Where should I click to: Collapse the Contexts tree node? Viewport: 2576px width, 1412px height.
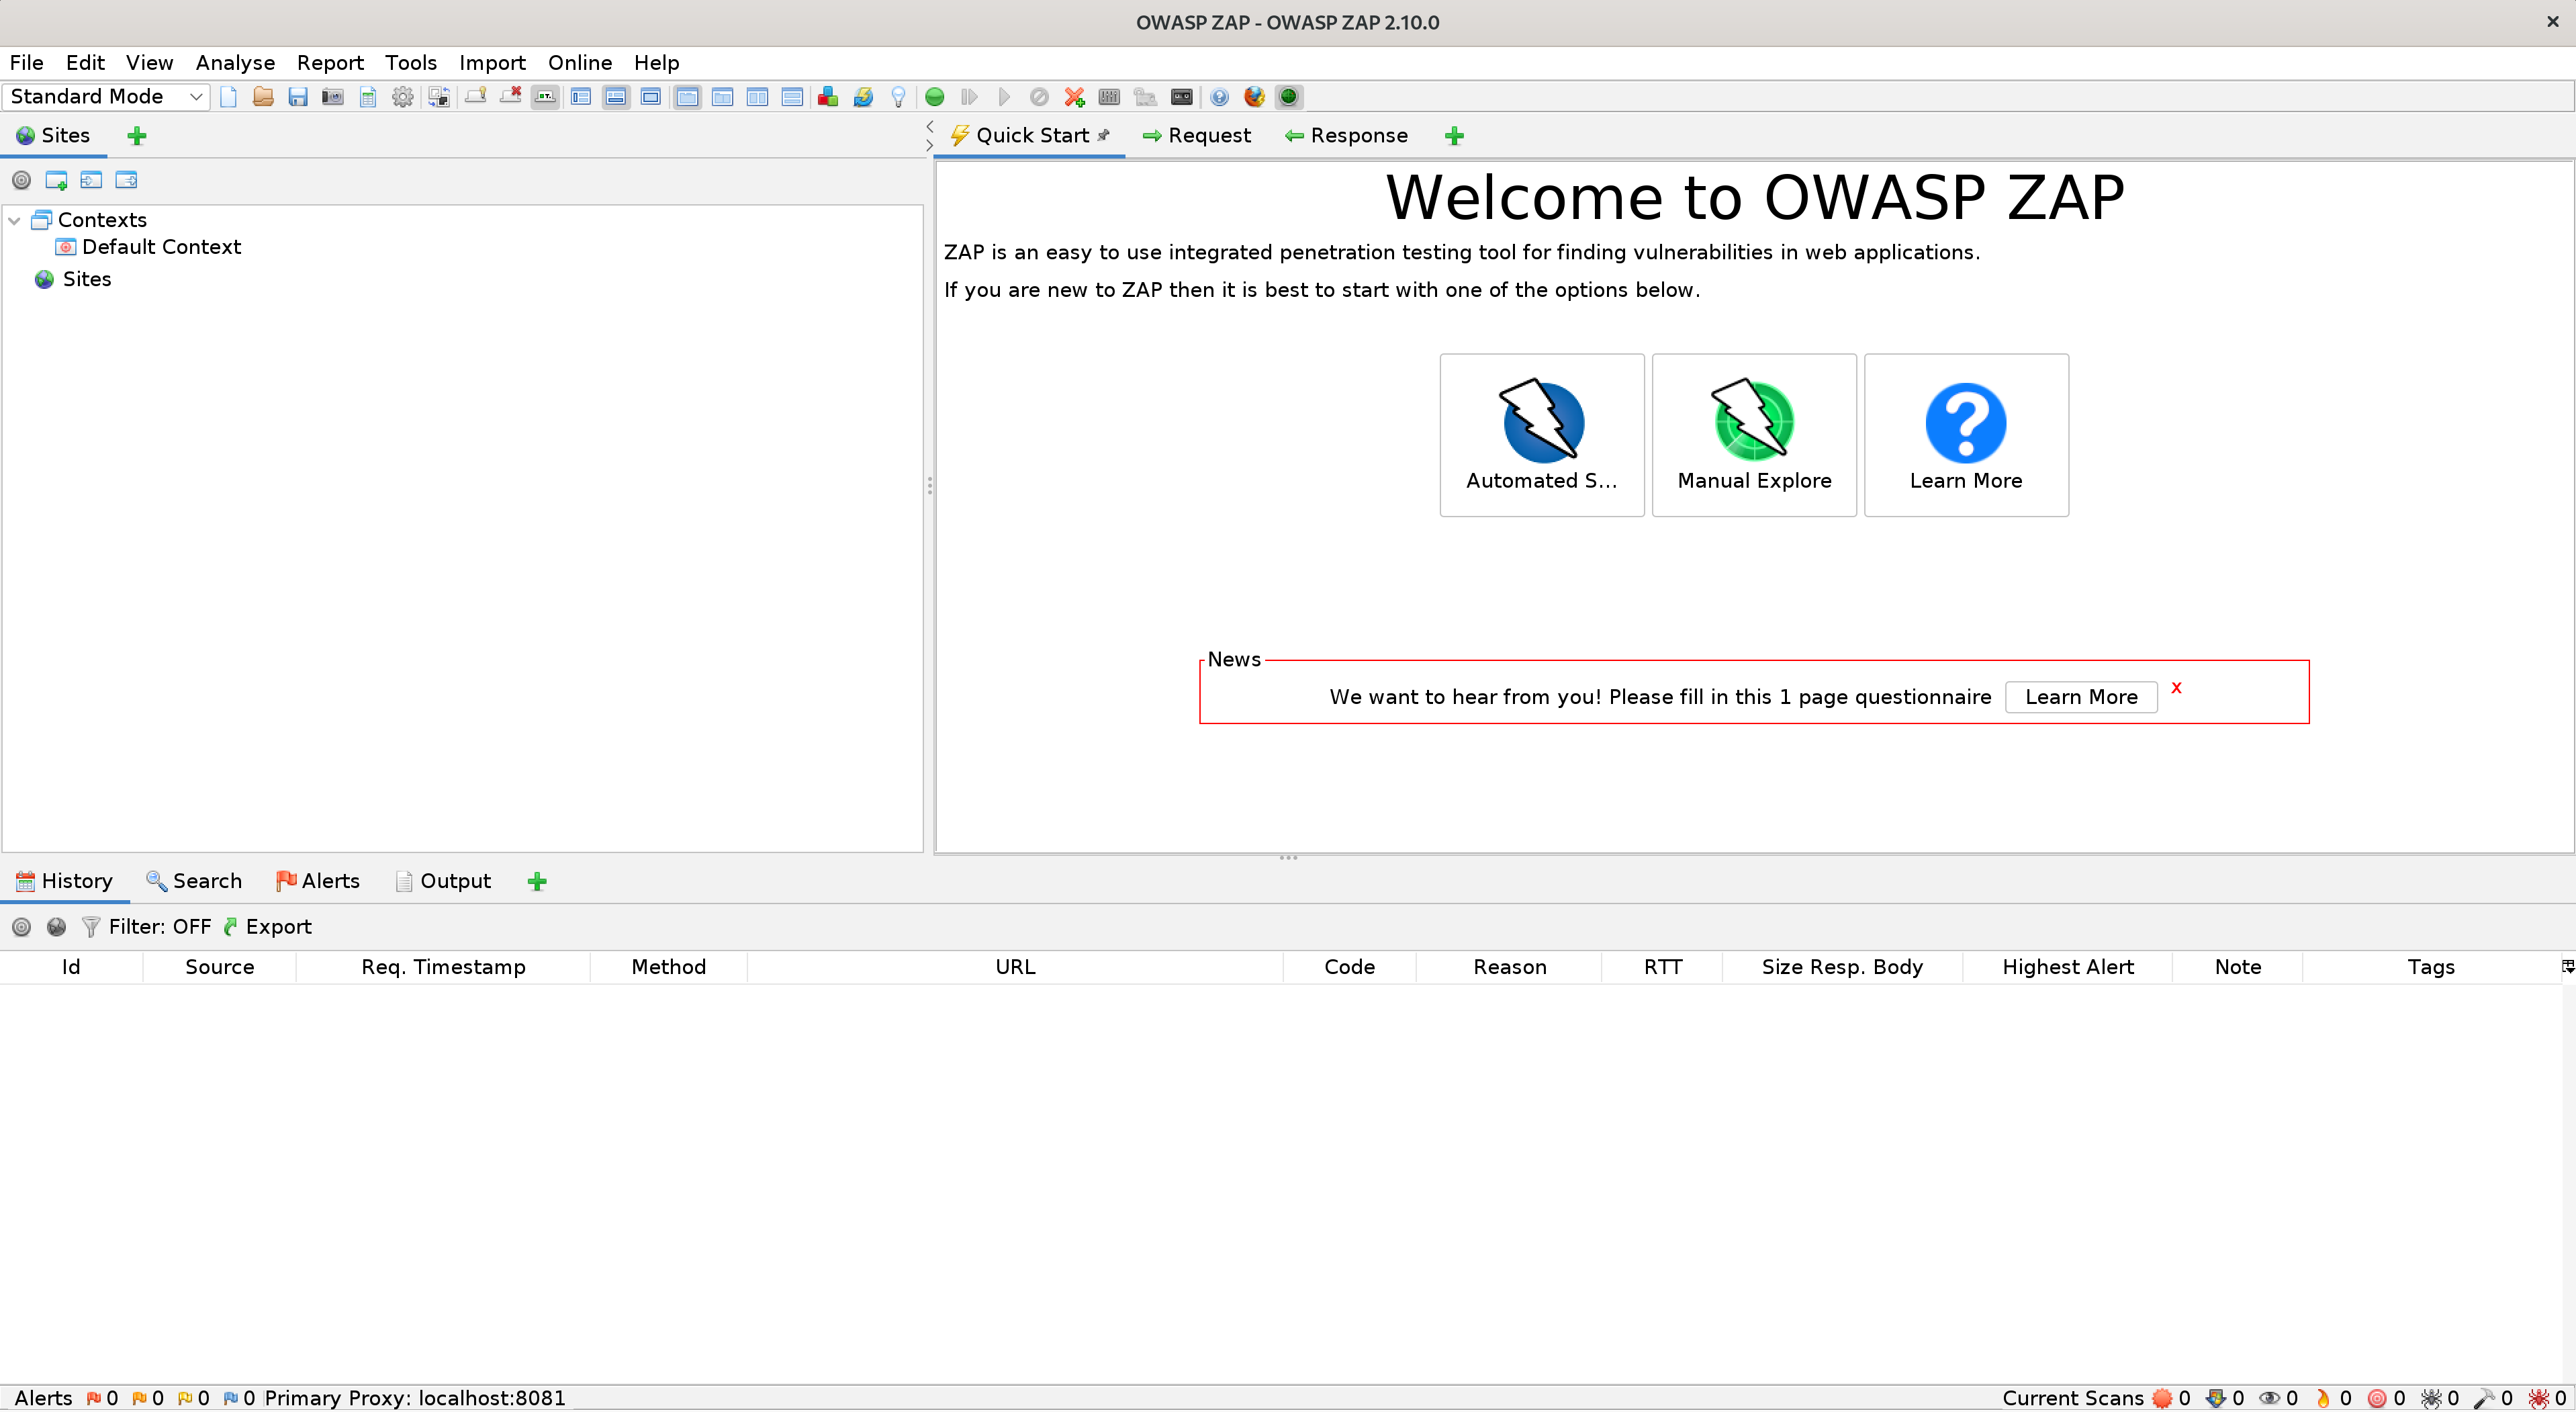pyautogui.click(x=14, y=220)
